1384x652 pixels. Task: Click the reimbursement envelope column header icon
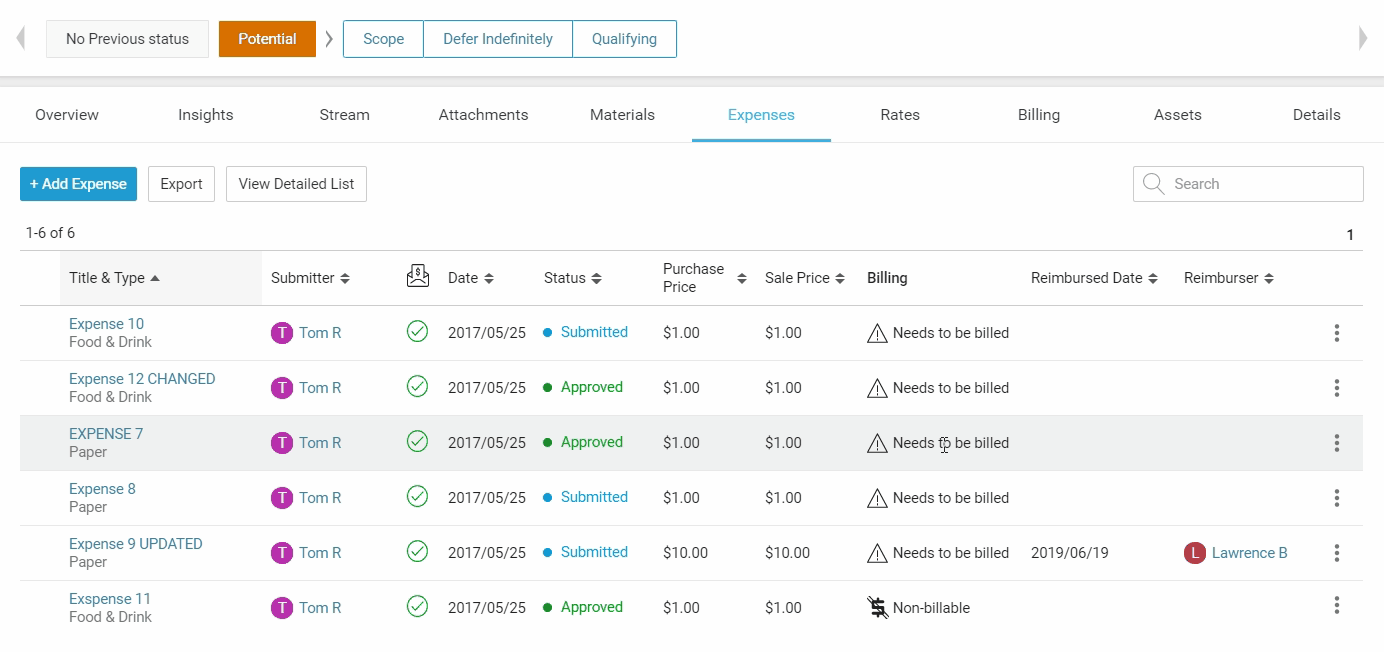pos(417,277)
